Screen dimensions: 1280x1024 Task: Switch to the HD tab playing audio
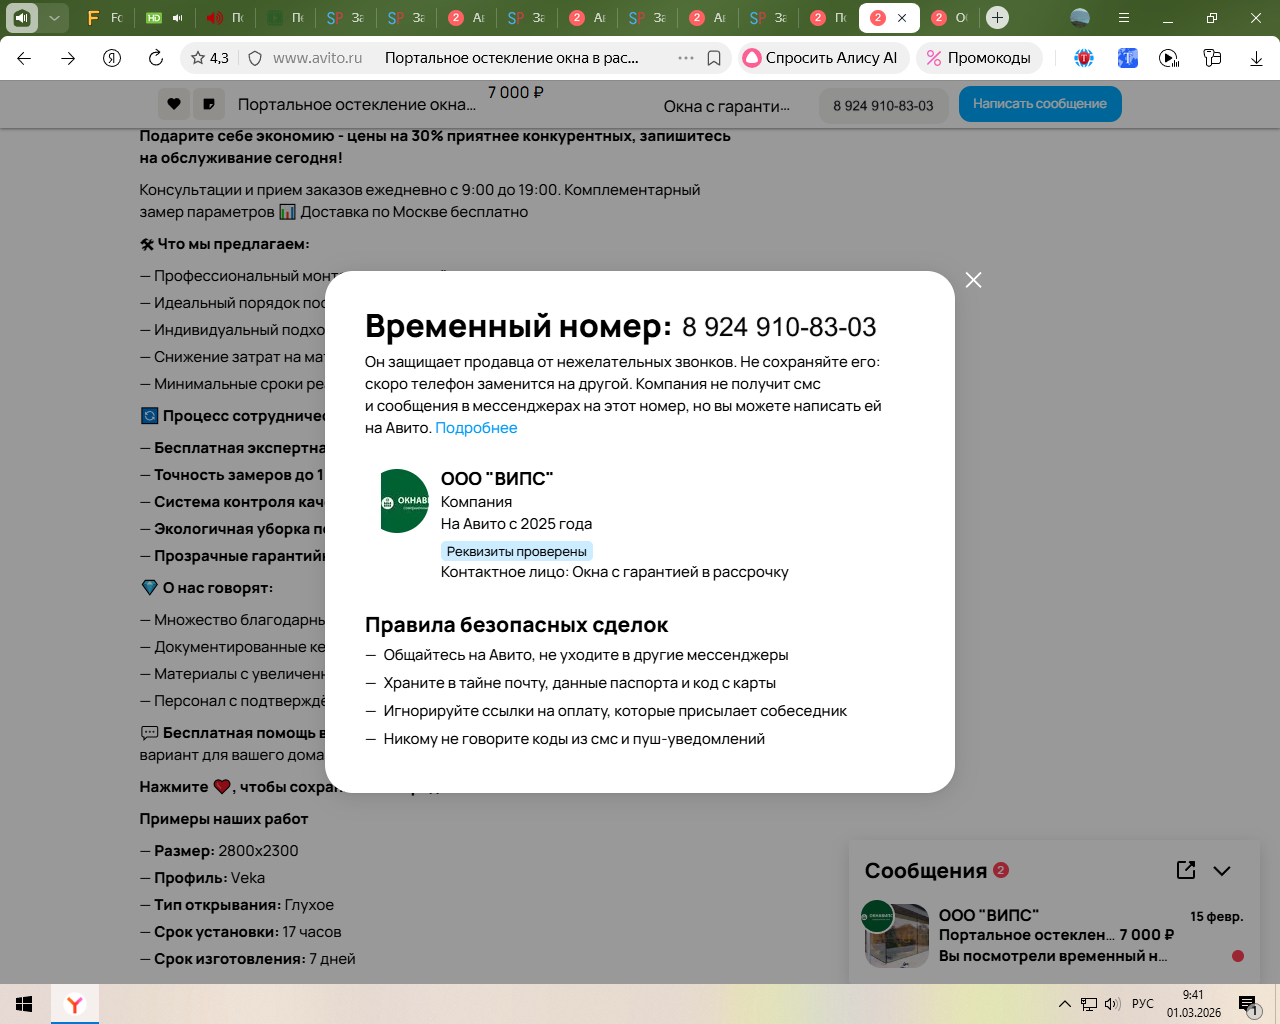pos(165,17)
